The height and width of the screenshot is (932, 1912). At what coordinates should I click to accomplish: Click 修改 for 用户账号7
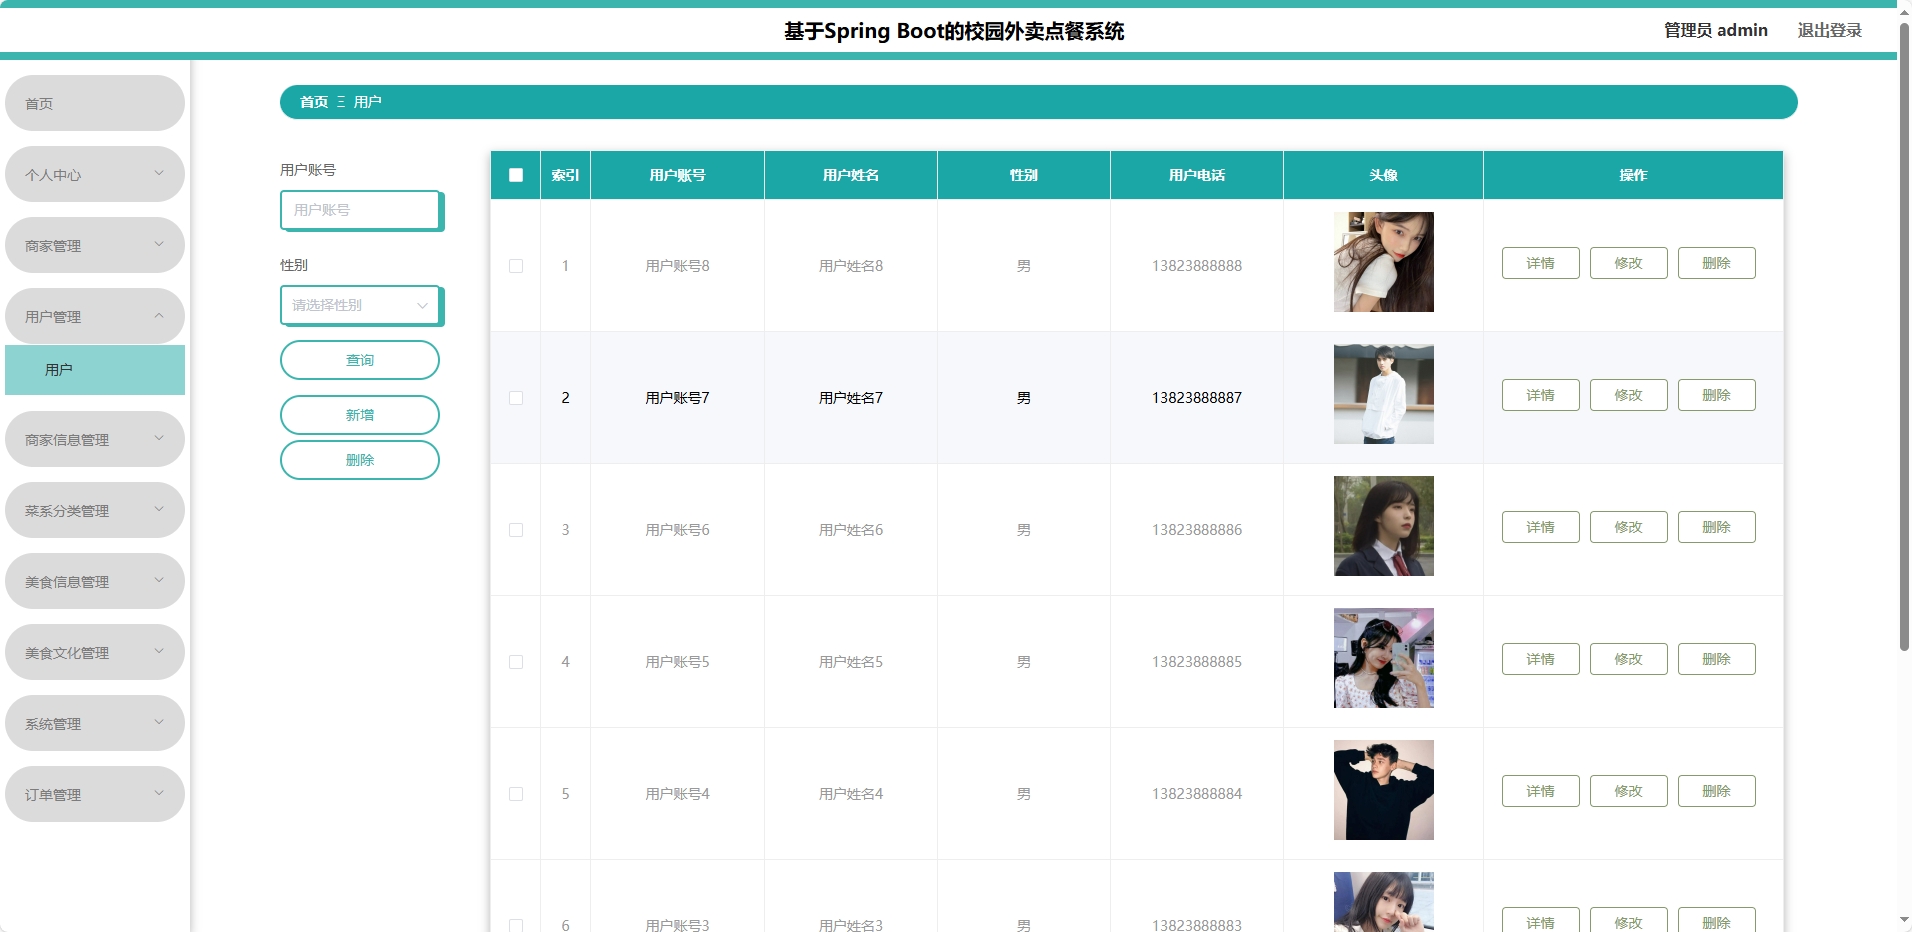(x=1629, y=395)
